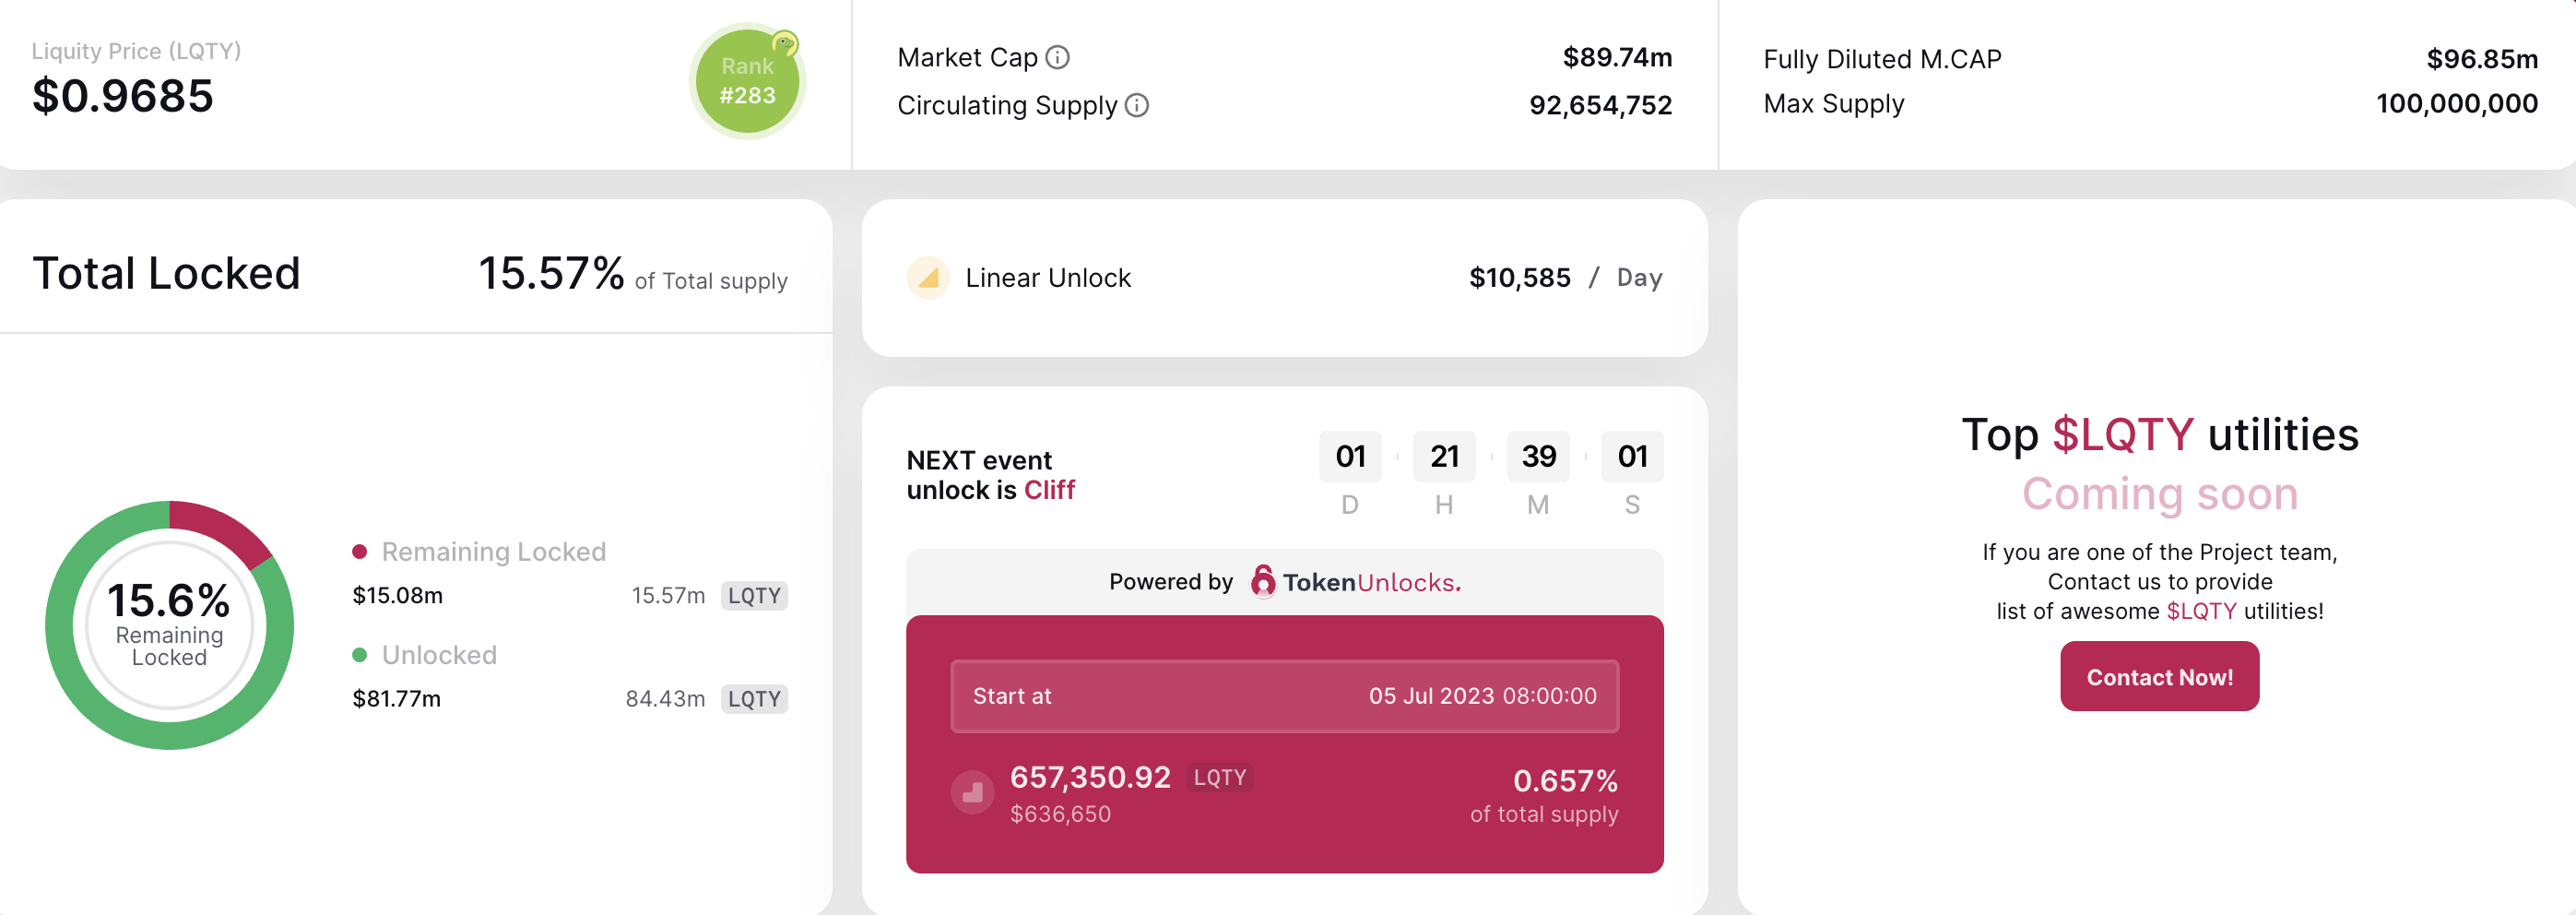The height and width of the screenshot is (915, 2576).
Task: Click the countdown days box
Action: click(x=1350, y=457)
